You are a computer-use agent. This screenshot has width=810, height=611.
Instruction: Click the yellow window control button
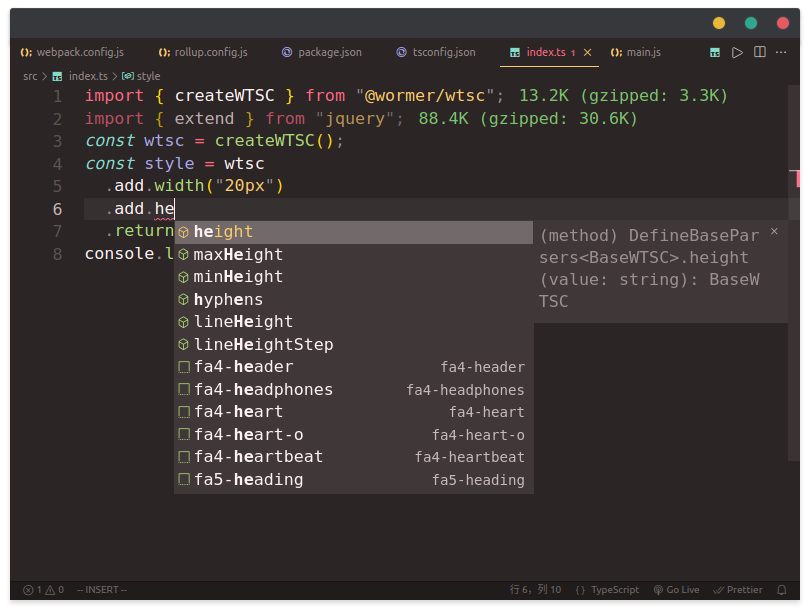pyautogui.click(x=719, y=23)
